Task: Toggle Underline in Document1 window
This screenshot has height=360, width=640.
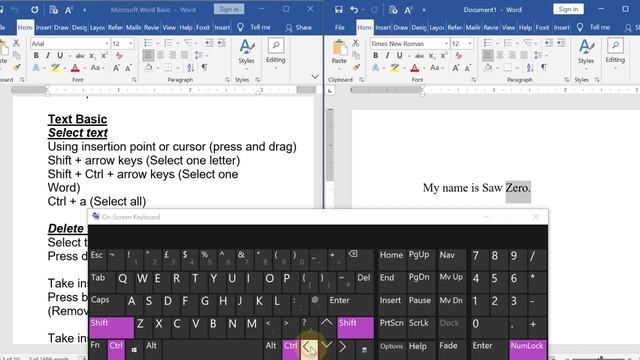Action: pyautogui.click(x=399, y=56)
